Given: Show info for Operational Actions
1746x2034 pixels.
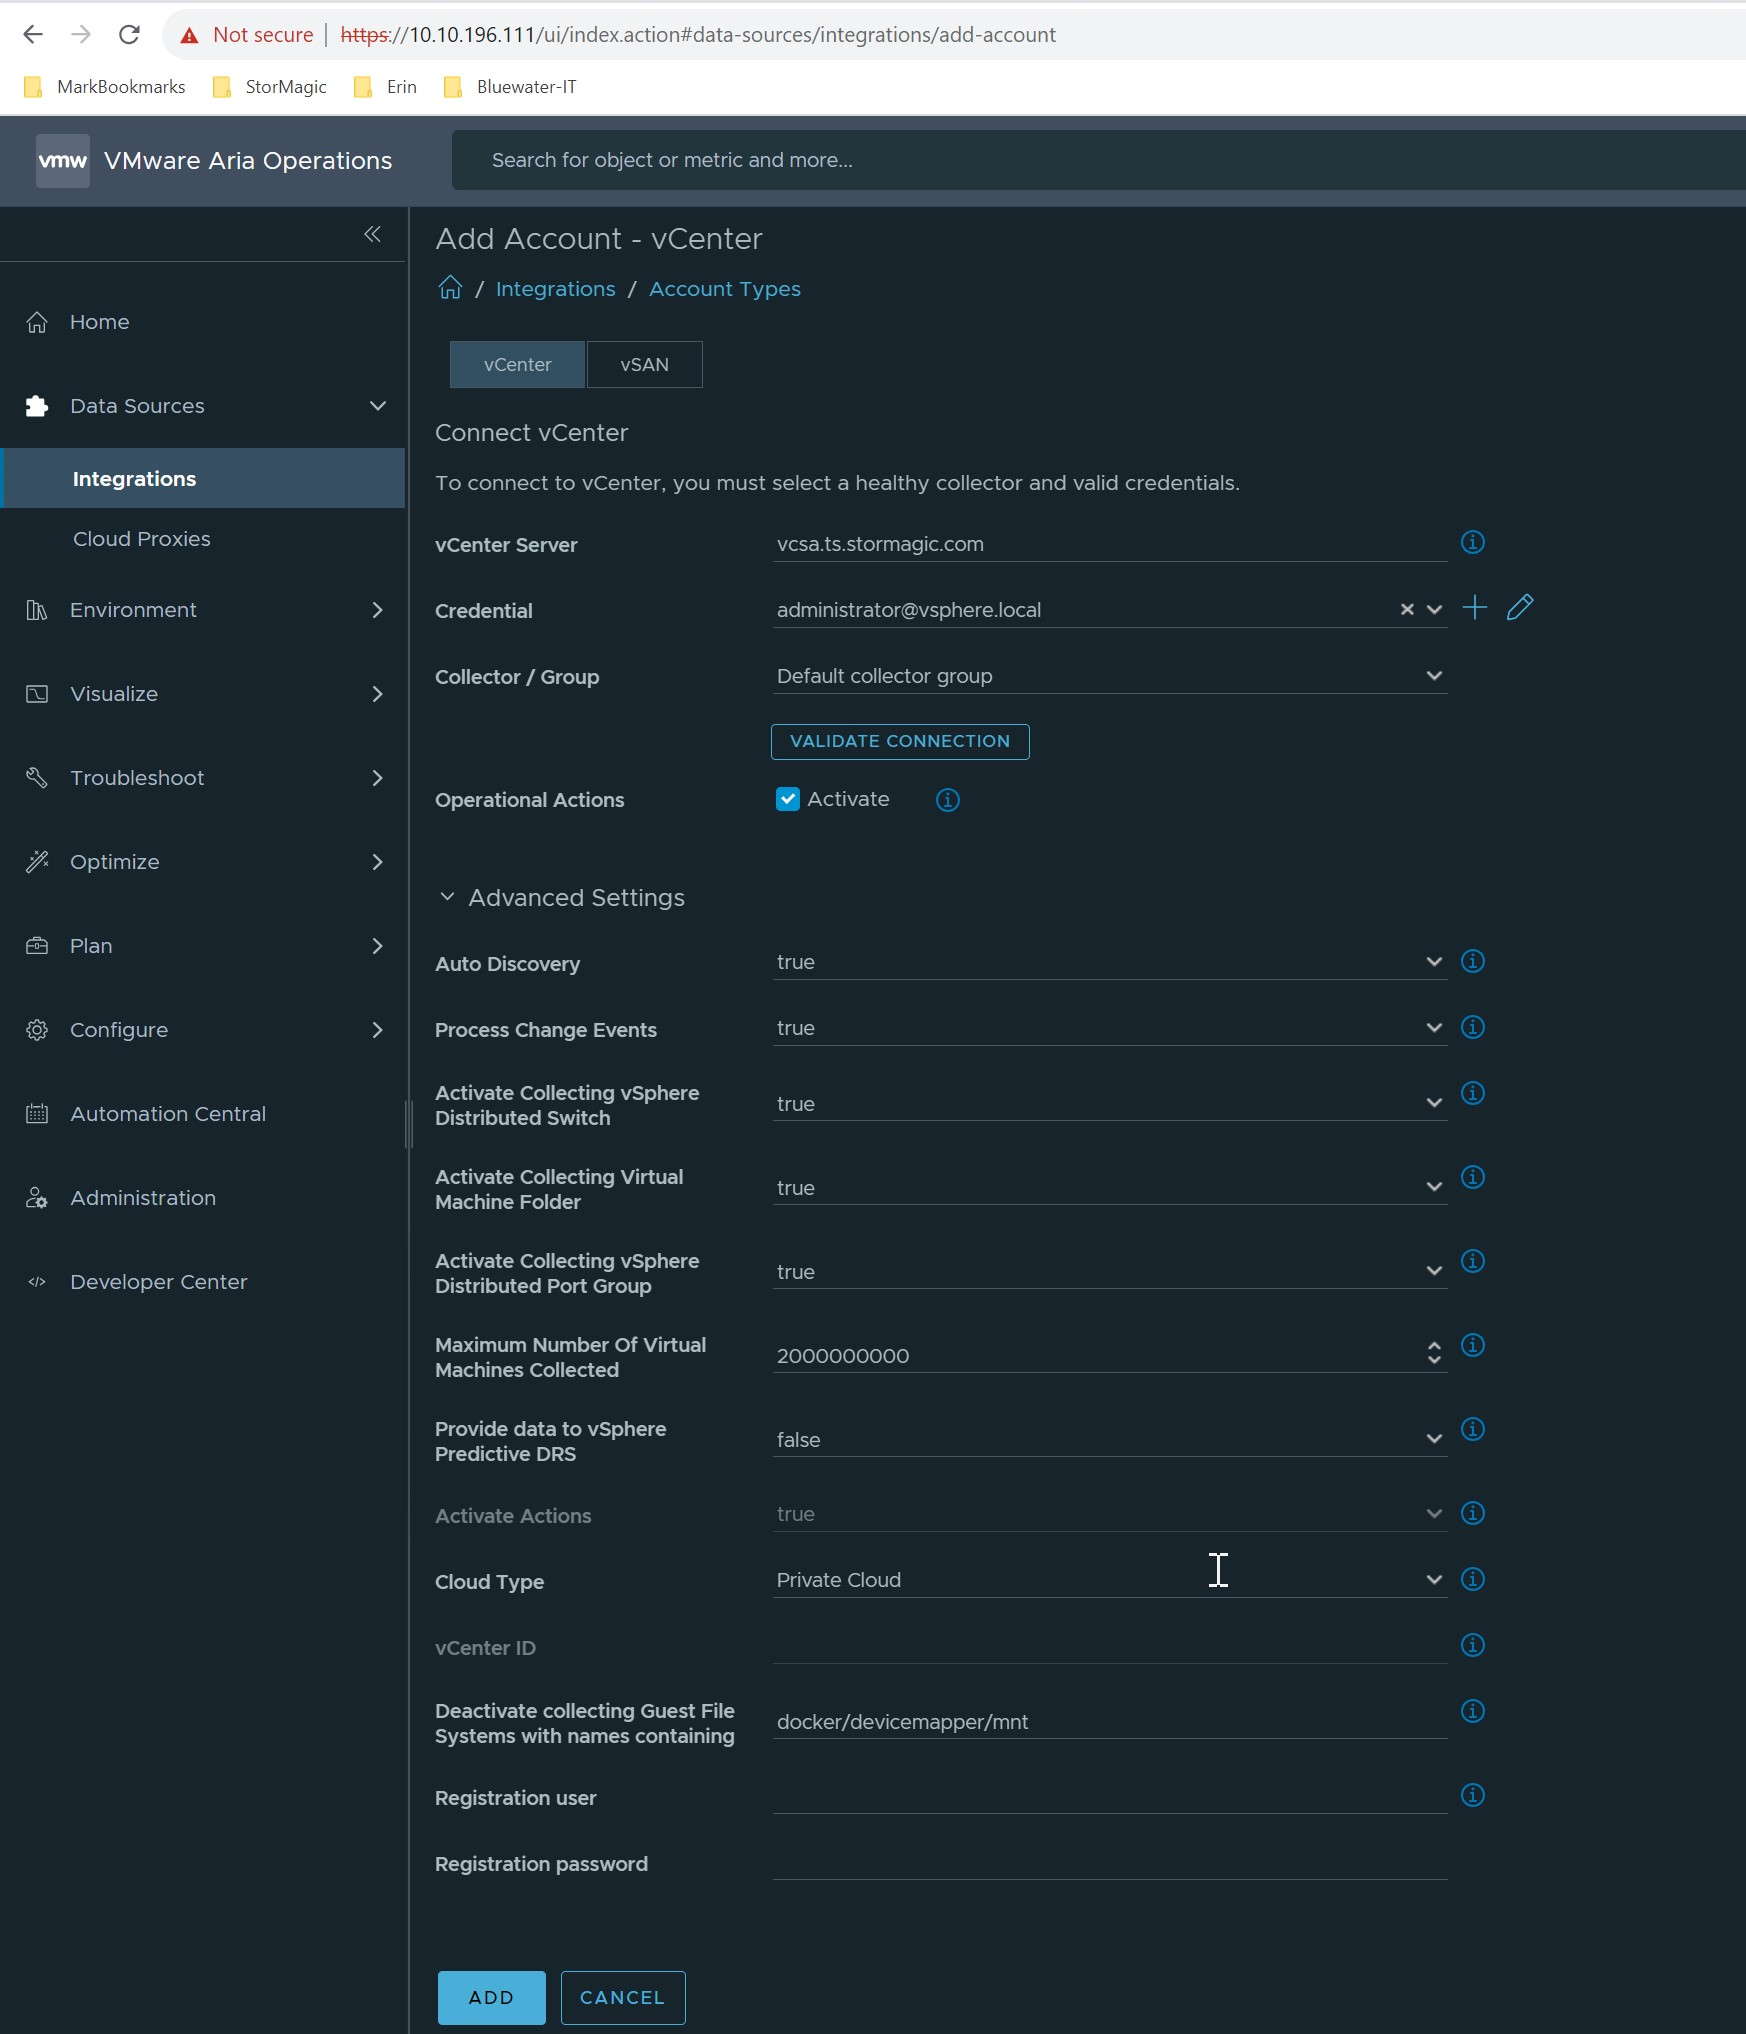Looking at the screenshot, I should tap(947, 800).
